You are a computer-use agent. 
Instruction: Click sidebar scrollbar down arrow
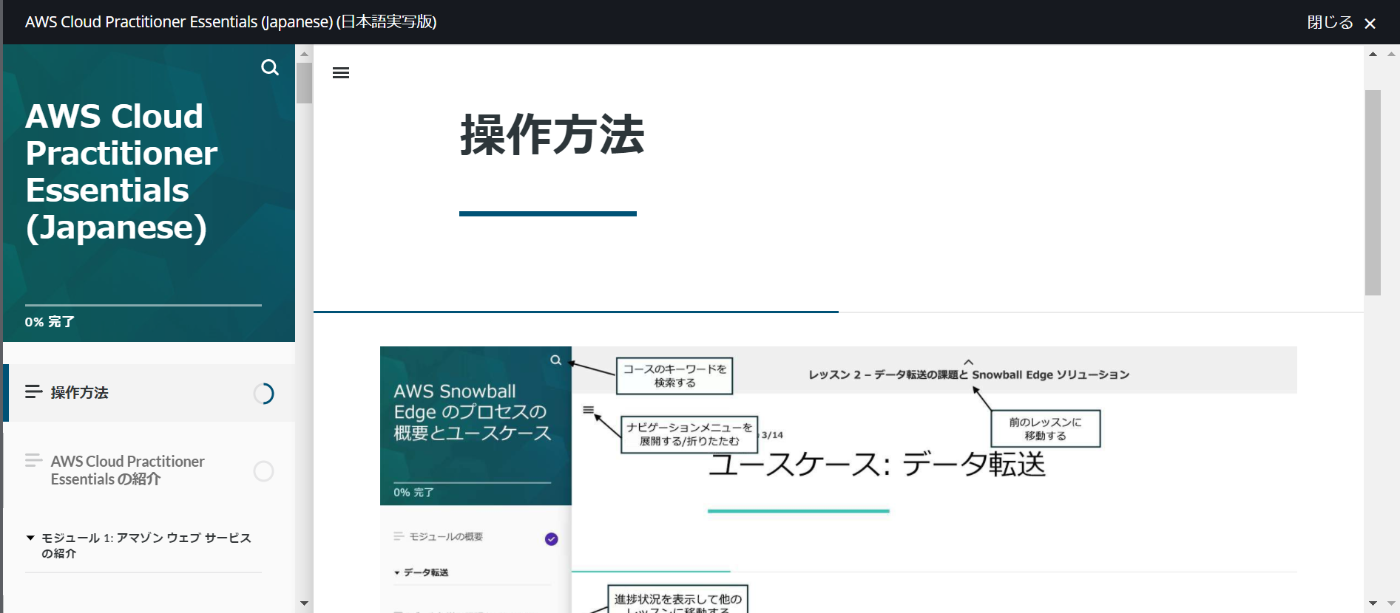(304, 603)
